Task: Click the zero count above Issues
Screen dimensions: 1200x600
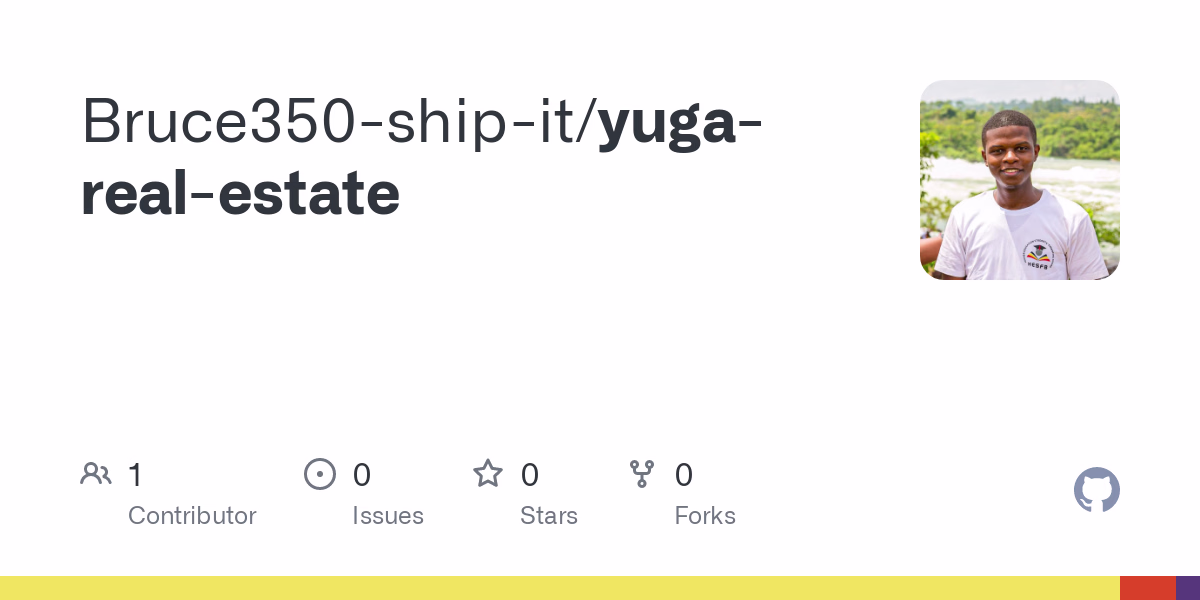Action: click(x=362, y=475)
